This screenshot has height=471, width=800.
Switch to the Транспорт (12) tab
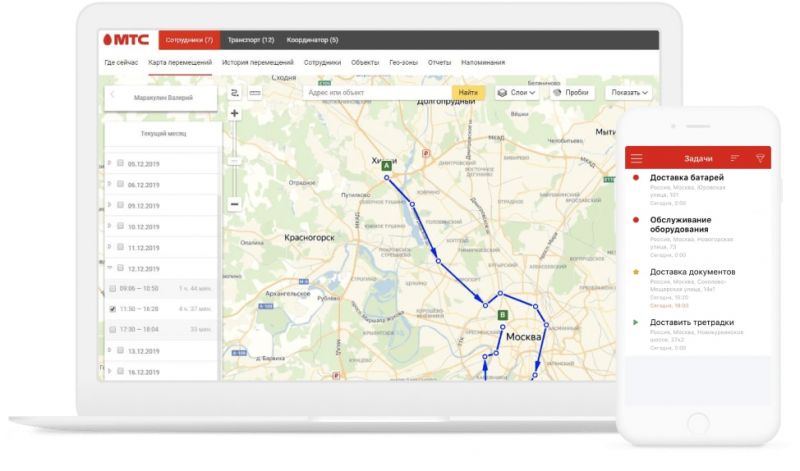click(250, 40)
